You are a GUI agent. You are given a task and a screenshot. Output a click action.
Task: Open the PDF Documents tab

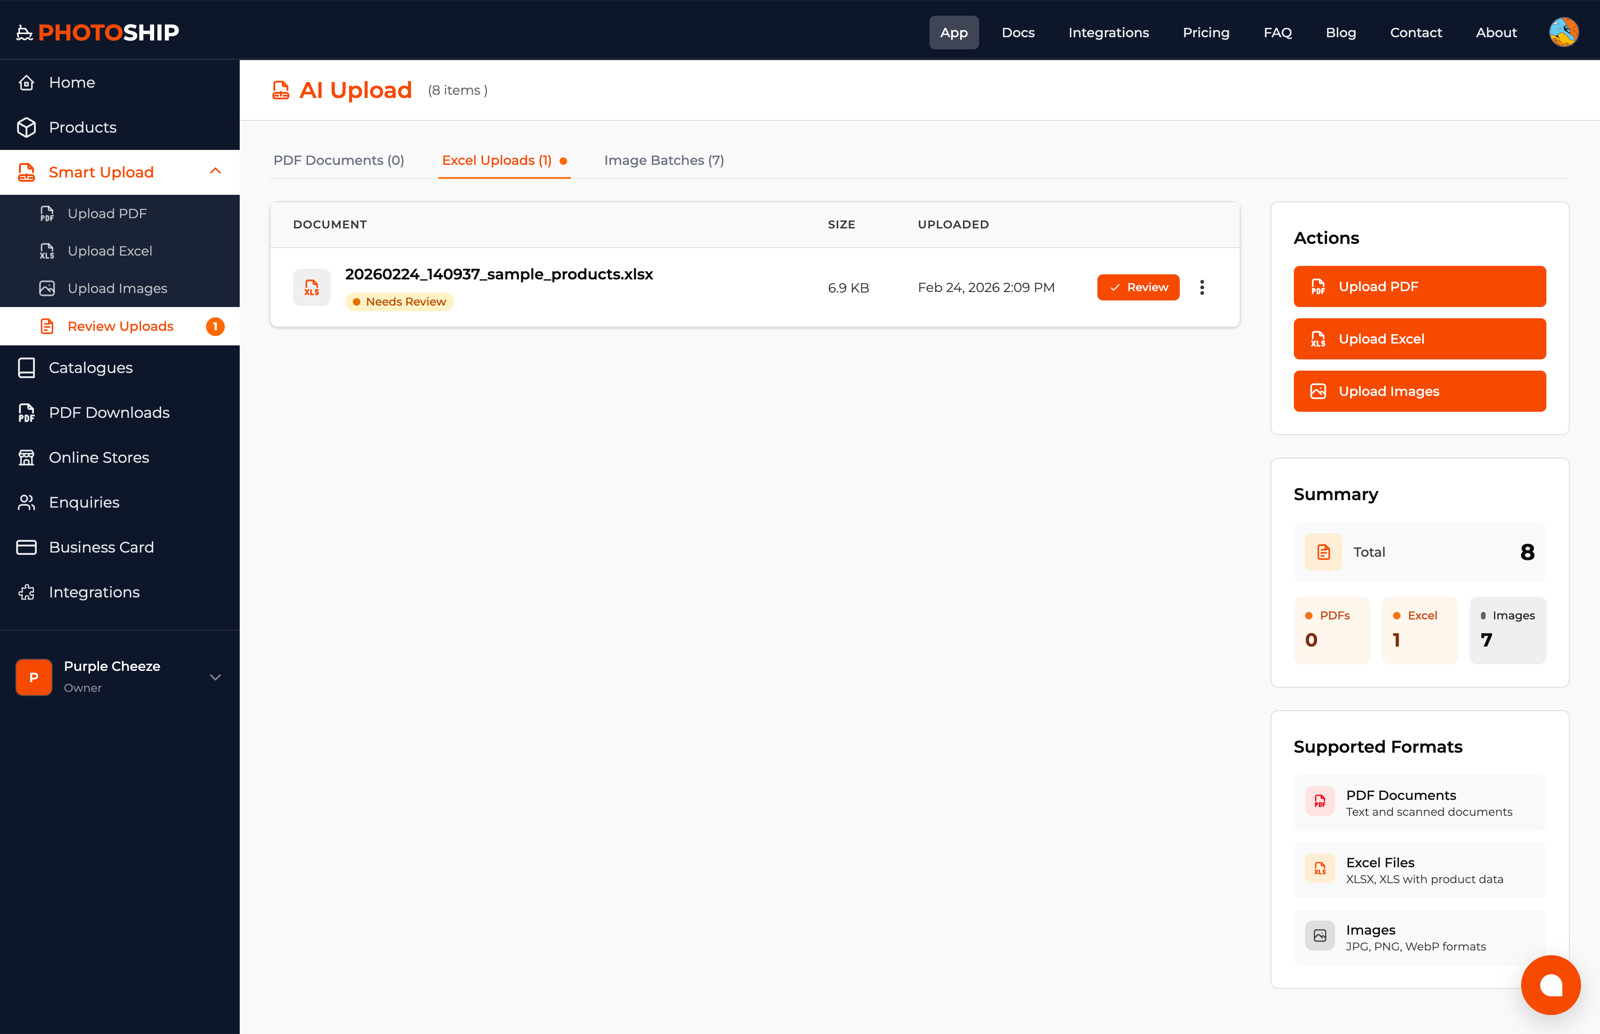[339, 160]
